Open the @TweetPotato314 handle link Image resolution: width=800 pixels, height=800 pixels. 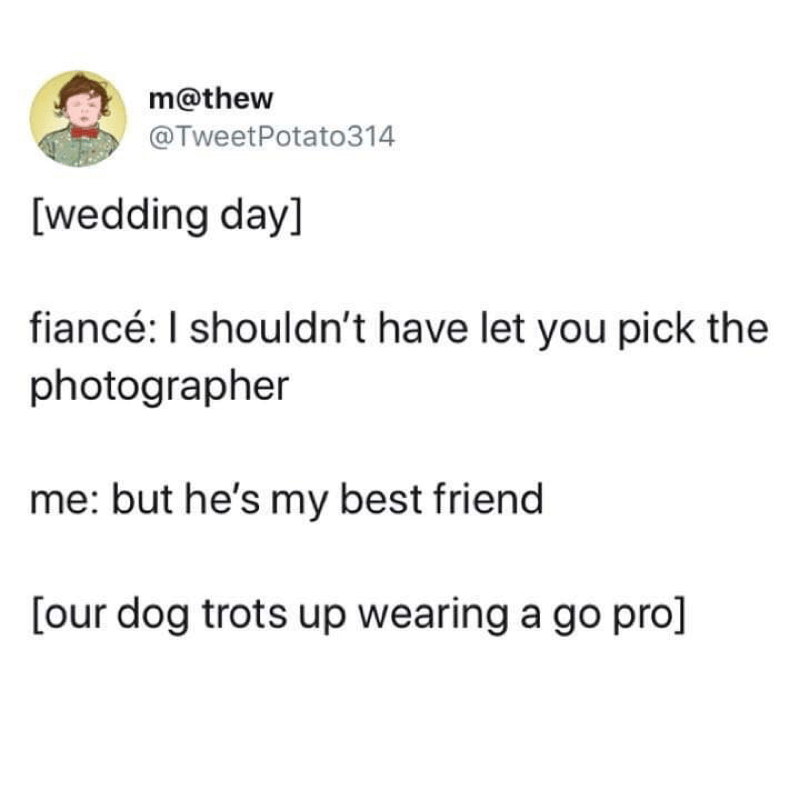[x=271, y=137]
